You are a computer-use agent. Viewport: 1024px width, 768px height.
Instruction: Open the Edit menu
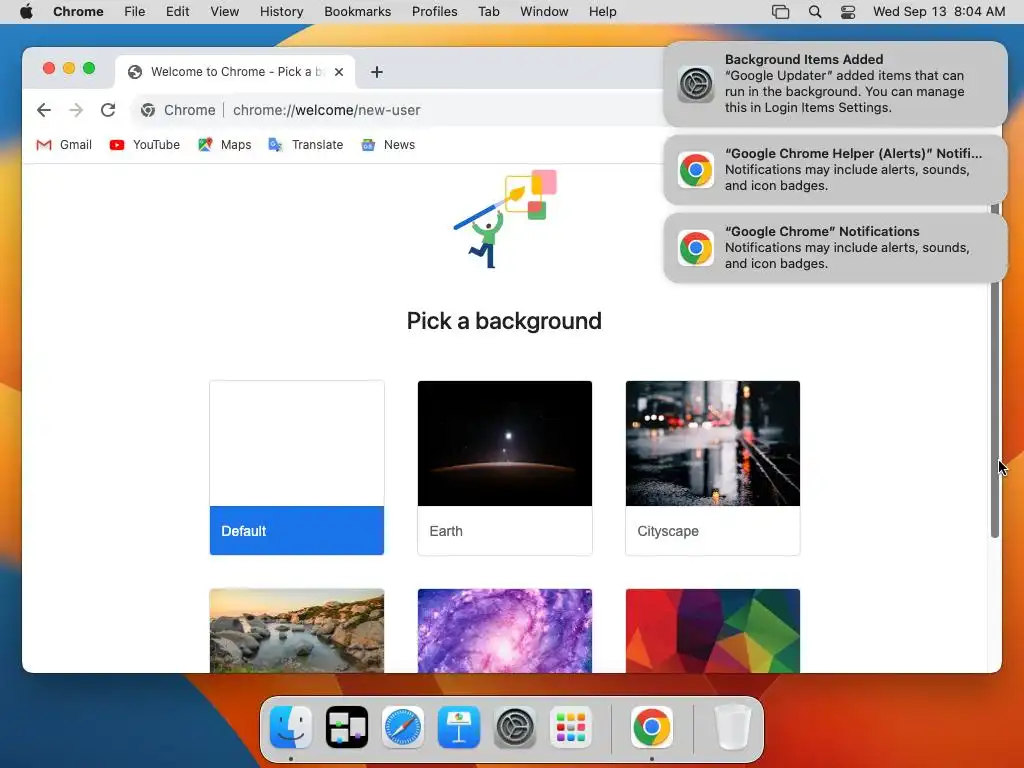click(x=177, y=12)
